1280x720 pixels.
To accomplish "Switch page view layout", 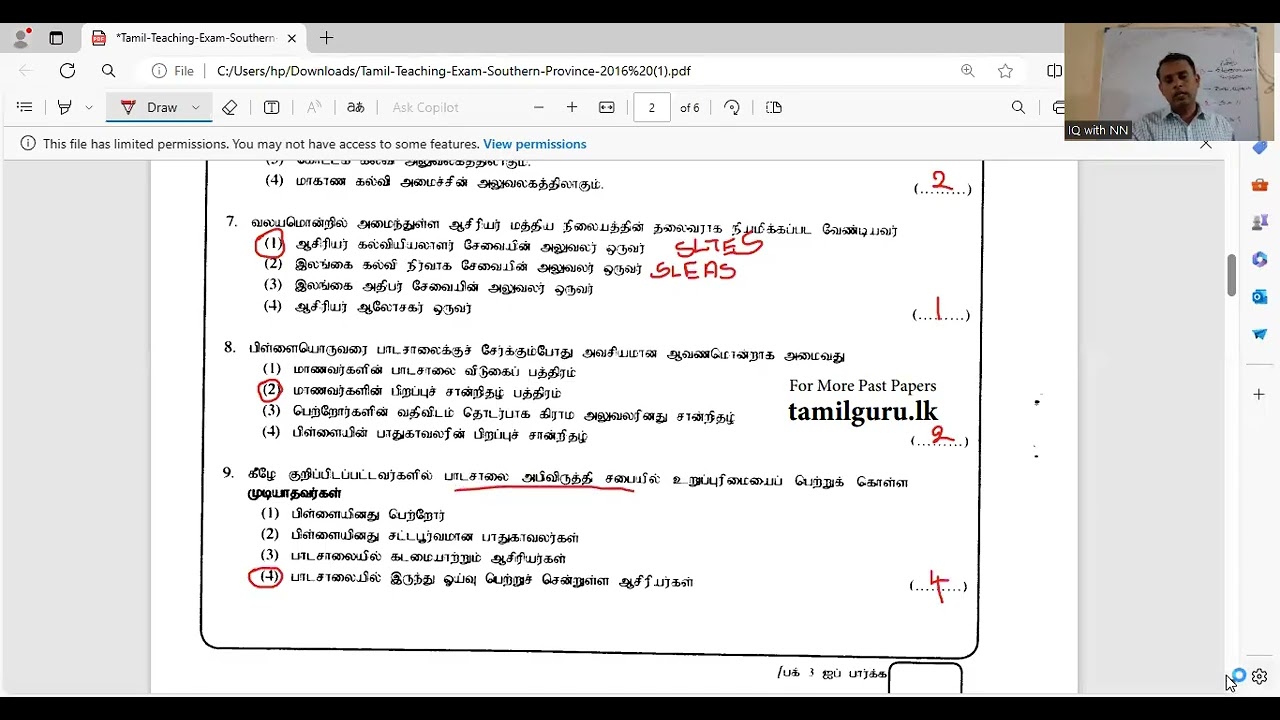I will [773, 107].
